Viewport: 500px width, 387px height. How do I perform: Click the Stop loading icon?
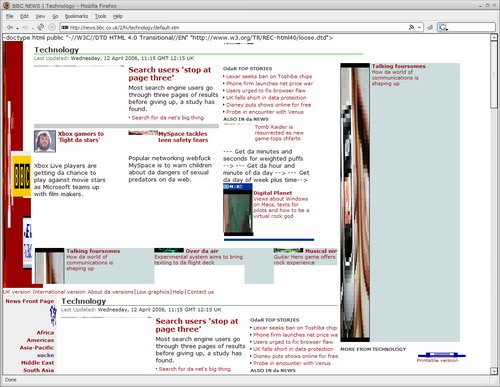(52, 27)
